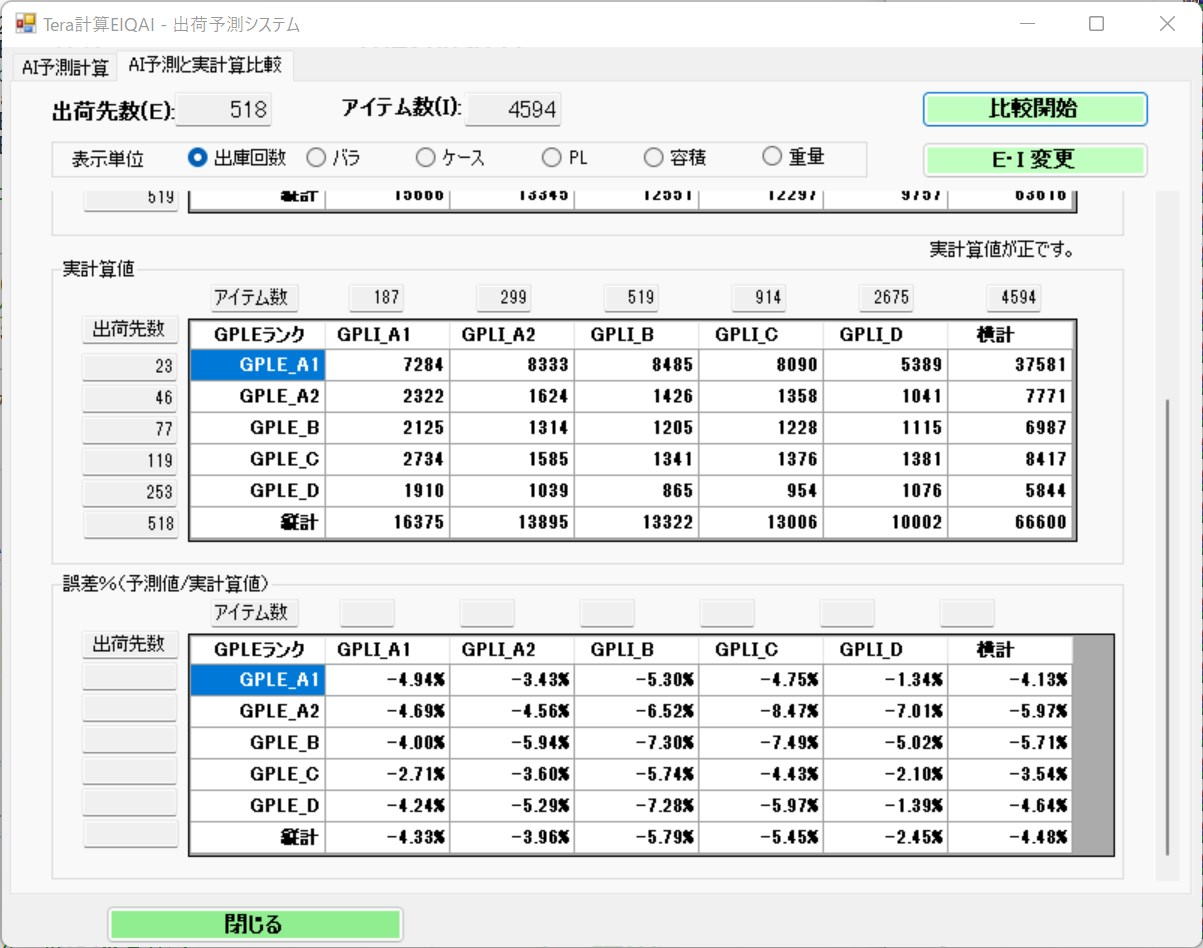Click the total cell showing 16375

pyautogui.click(x=387, y=522)
